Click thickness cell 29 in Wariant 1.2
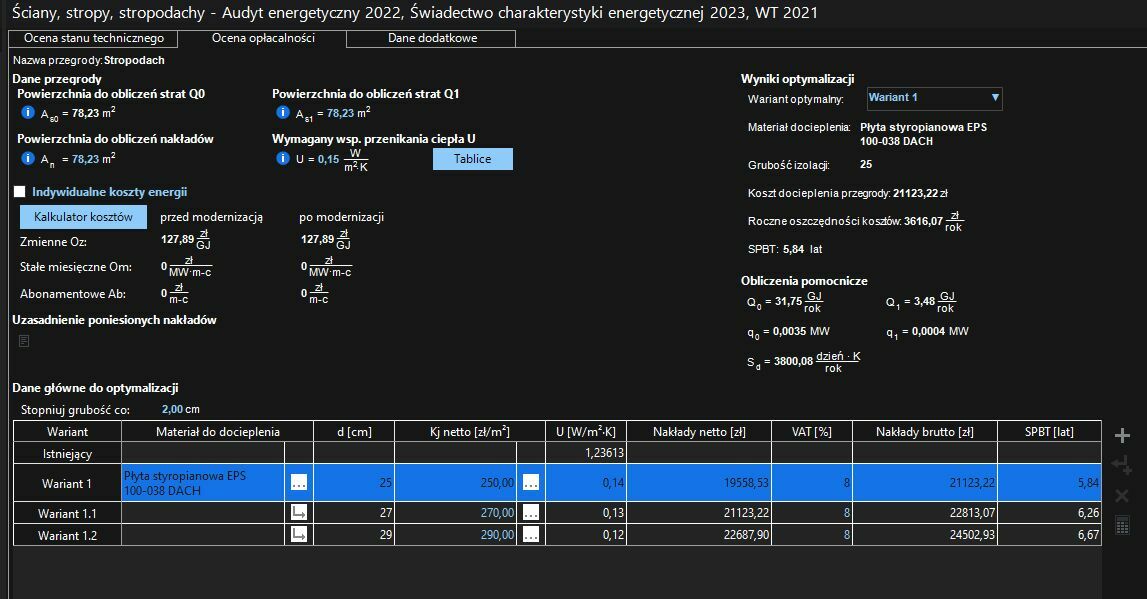Image resolution: width=1147 pixels, height=599 pixels. (x=354, y=535)
